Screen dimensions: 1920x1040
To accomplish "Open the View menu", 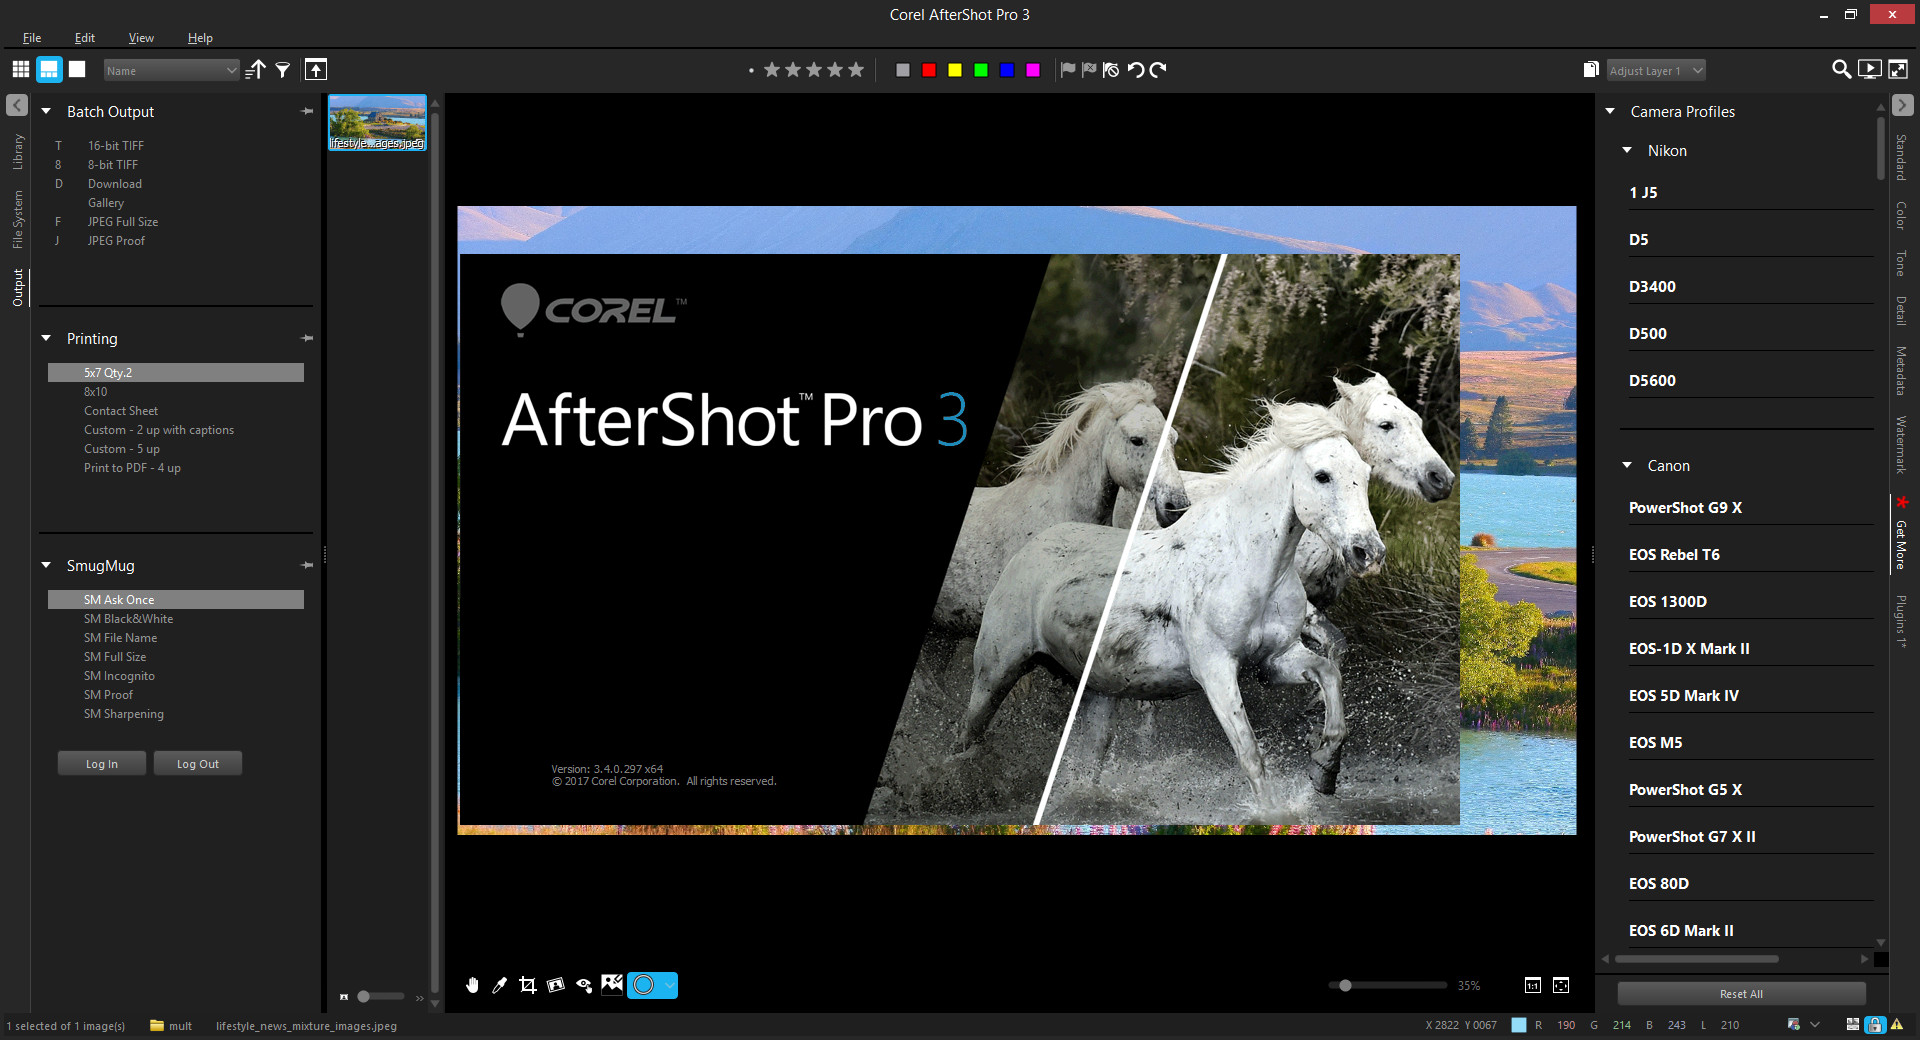I will click(x=141, y=38).
